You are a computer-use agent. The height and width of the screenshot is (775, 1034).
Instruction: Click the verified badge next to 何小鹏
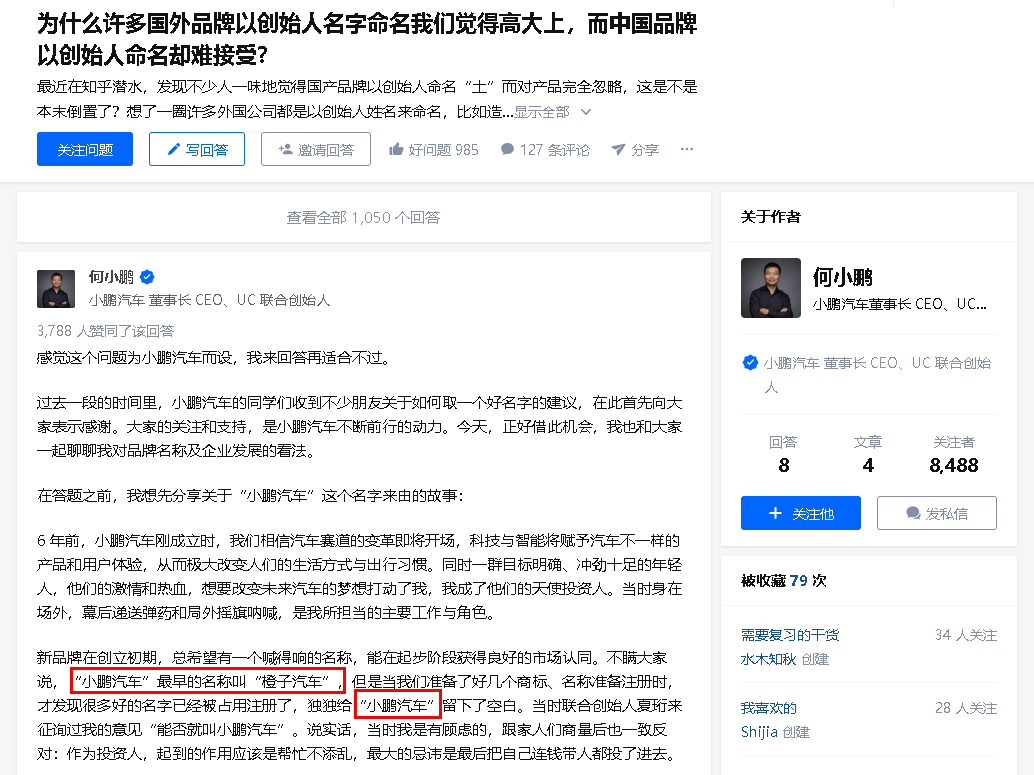(147, 277)
